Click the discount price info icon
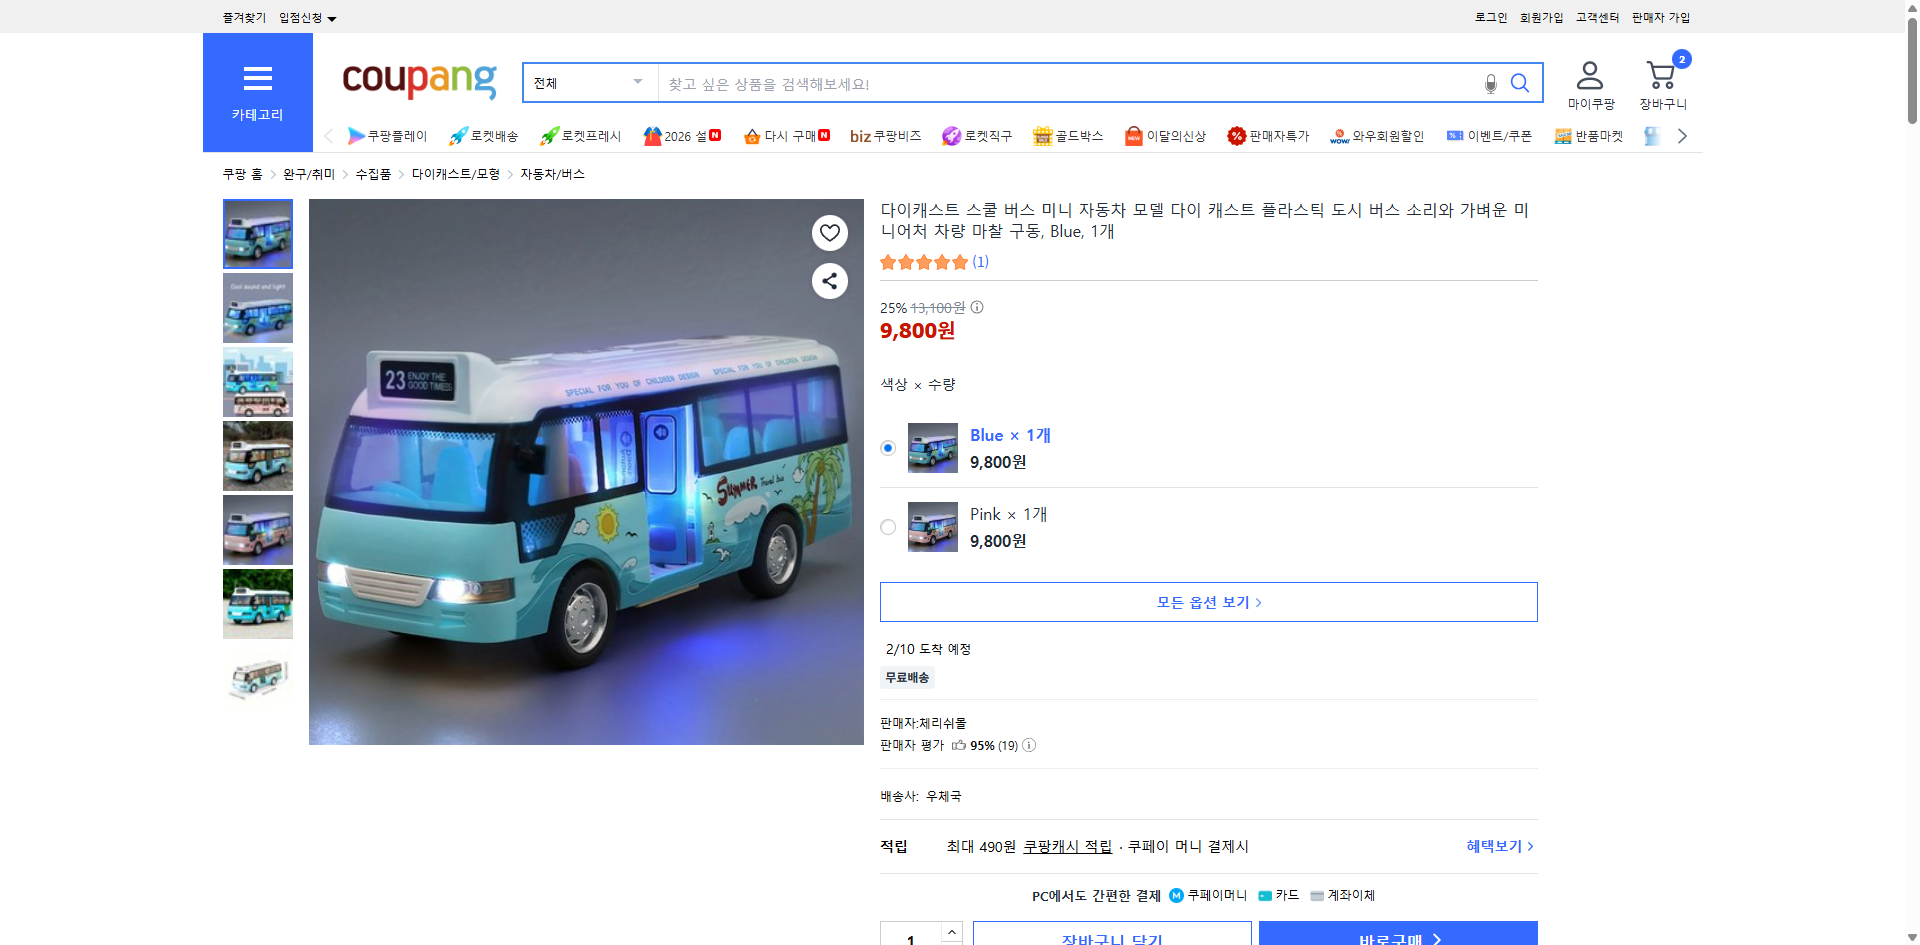1920x945 pixels. coord(976,308)
